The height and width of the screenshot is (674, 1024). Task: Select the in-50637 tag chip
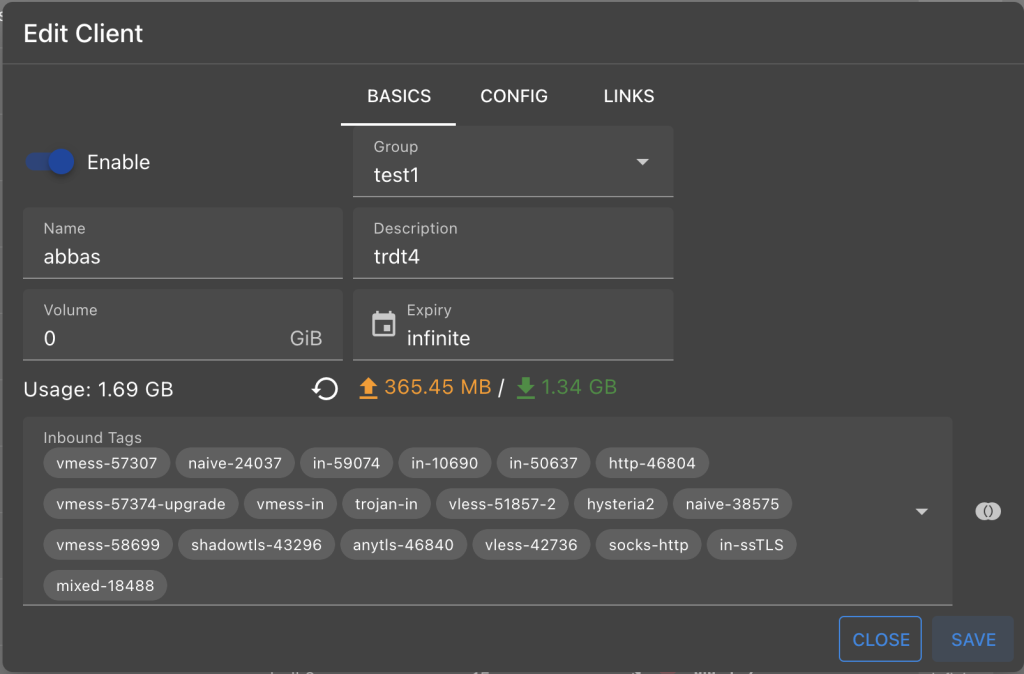tap(543, 463)
